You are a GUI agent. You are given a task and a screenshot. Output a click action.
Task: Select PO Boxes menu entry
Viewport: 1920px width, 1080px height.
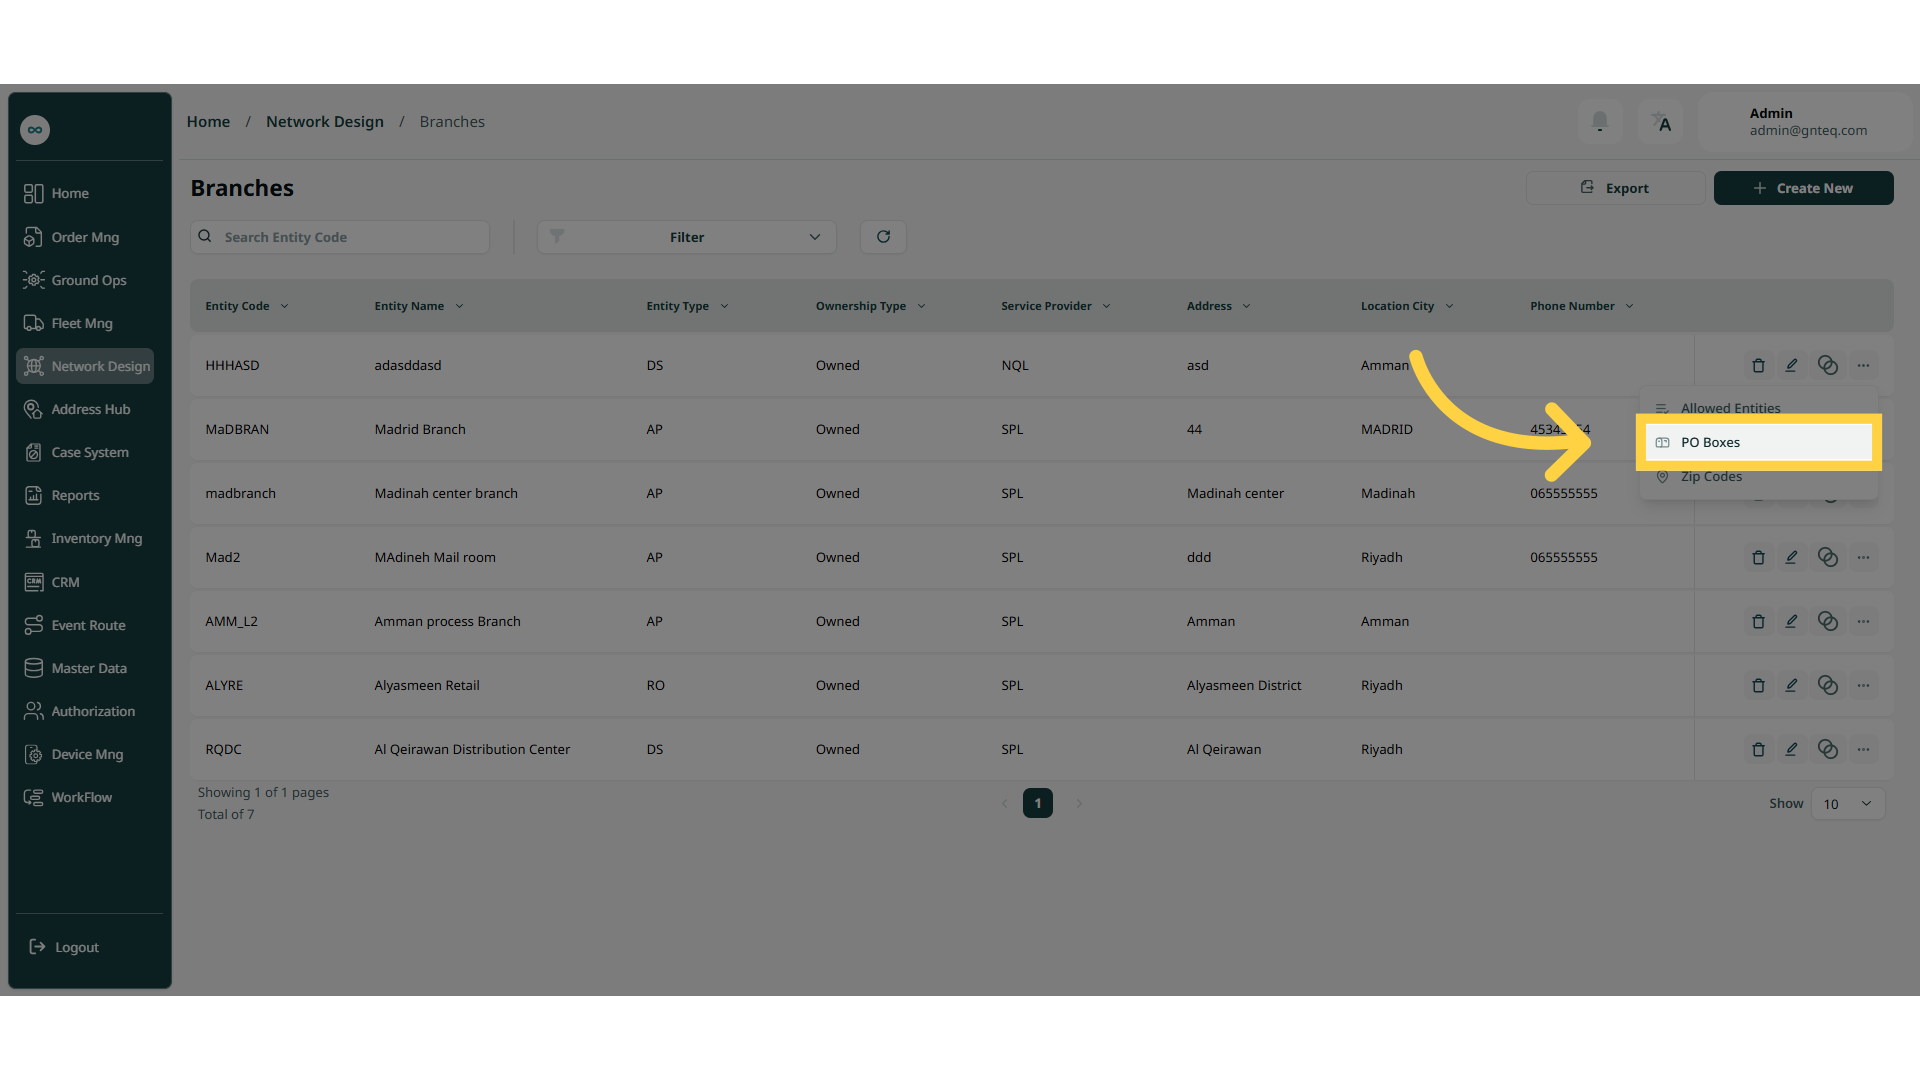1758,442
